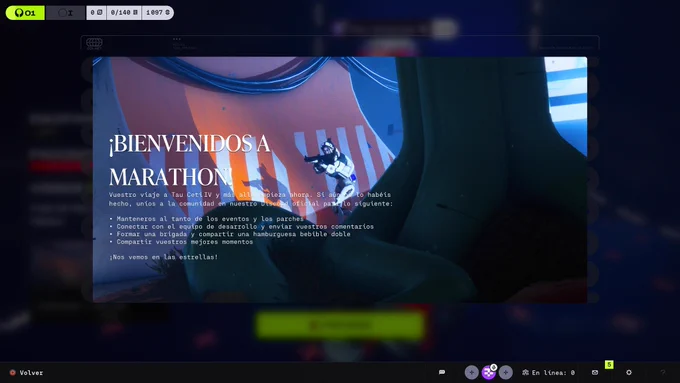Invite player using right plus slot
The image size is (680, 383).
[x=505, y=372]
